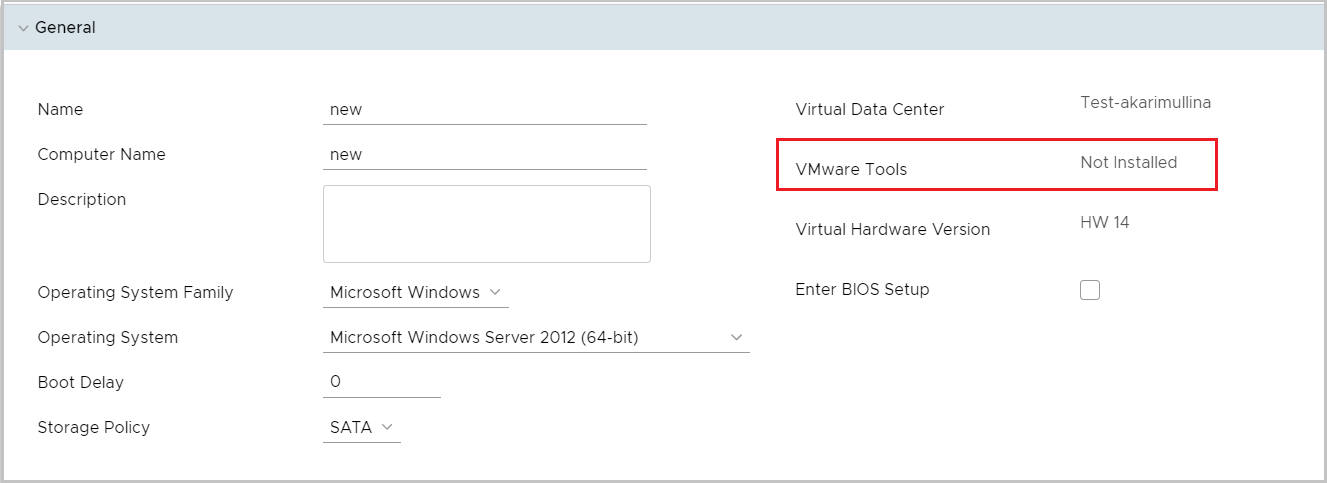Click the Virtual Hardware Version label
This screenshot has height=483, width=1327.
892,230
